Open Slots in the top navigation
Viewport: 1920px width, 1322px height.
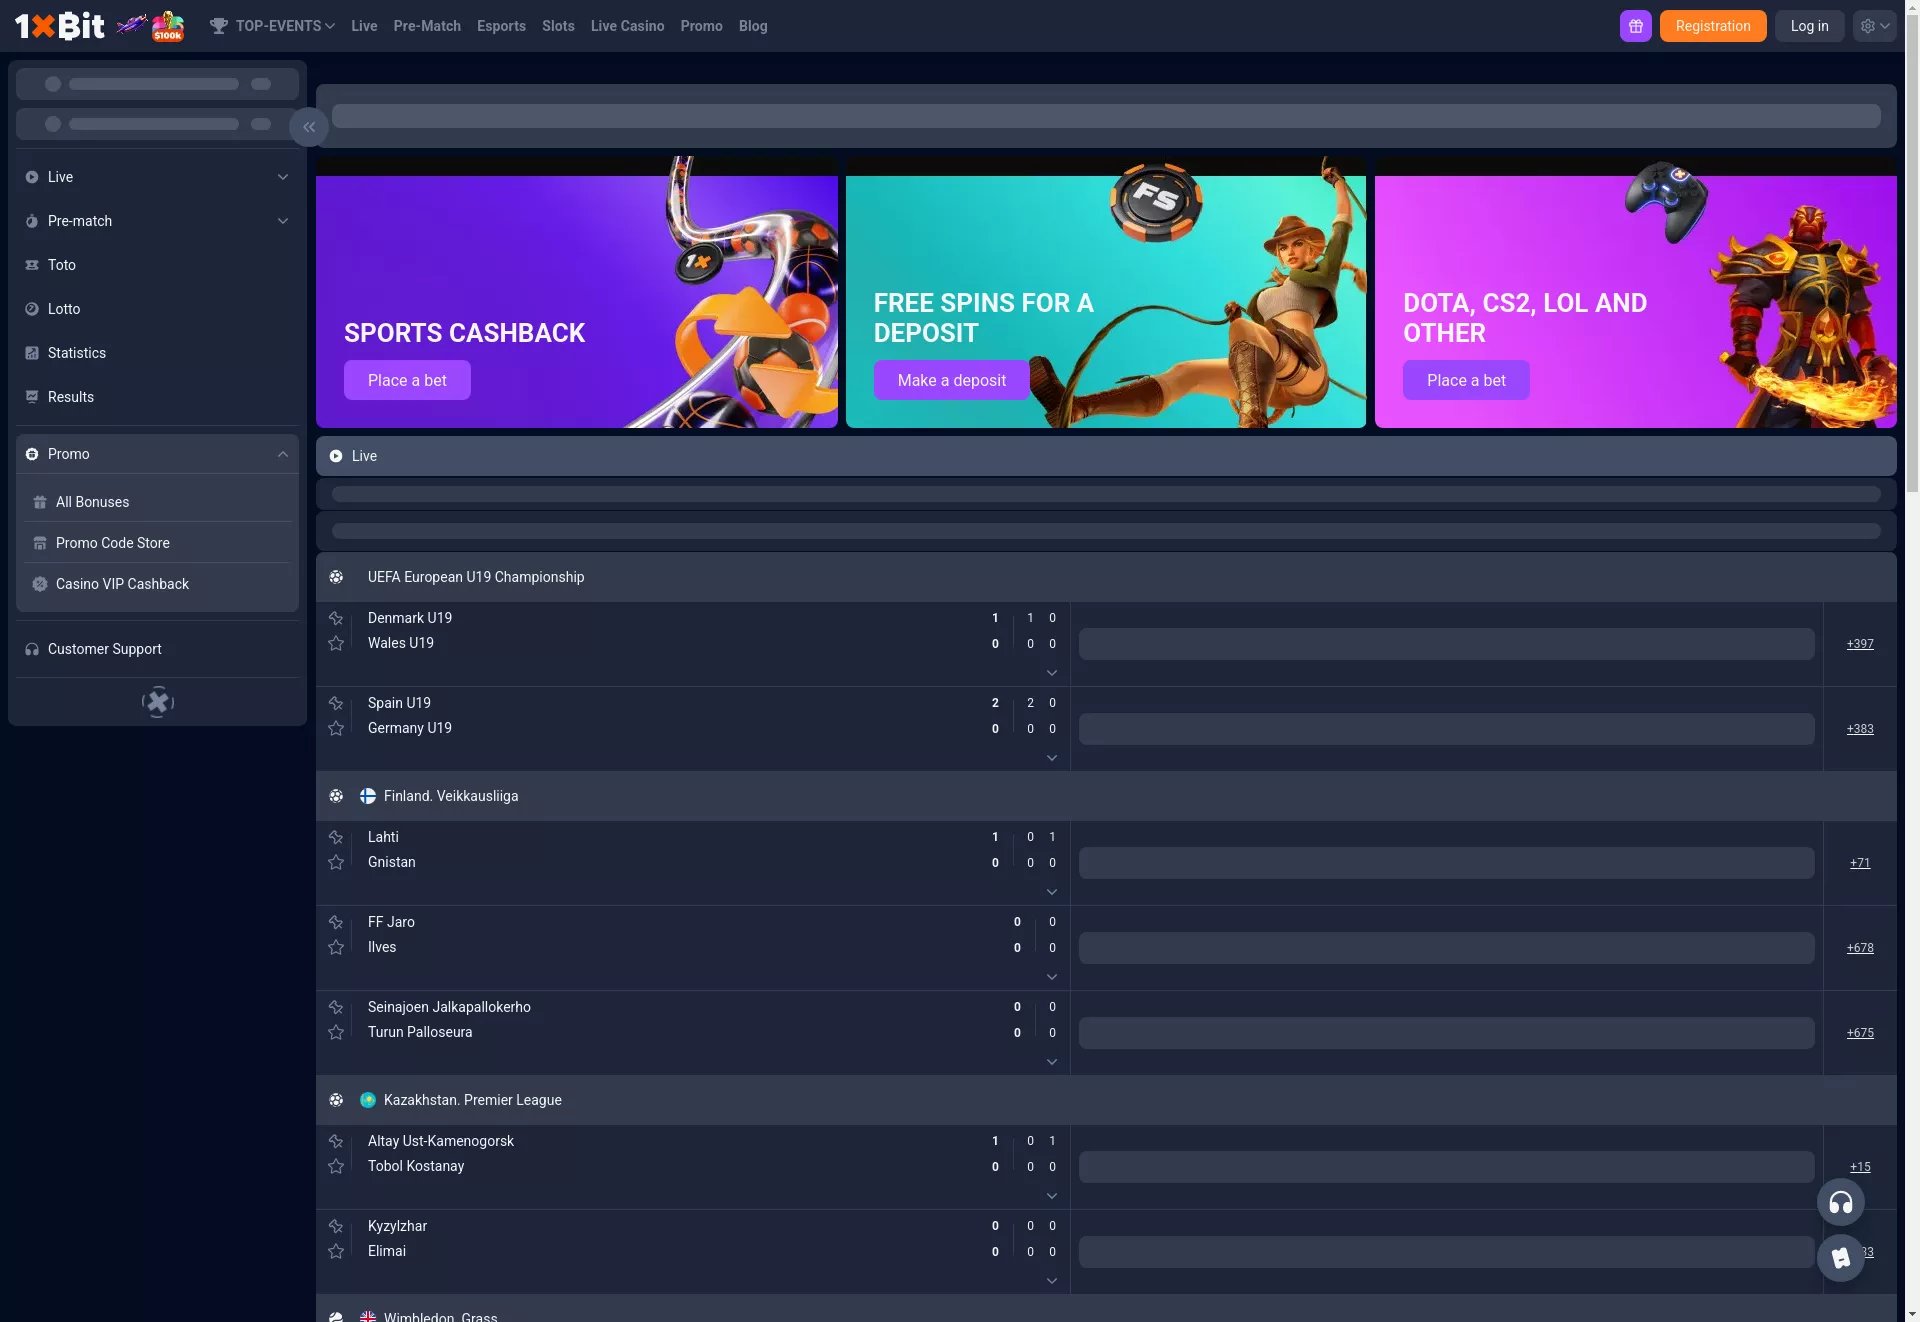coord(558,26)
